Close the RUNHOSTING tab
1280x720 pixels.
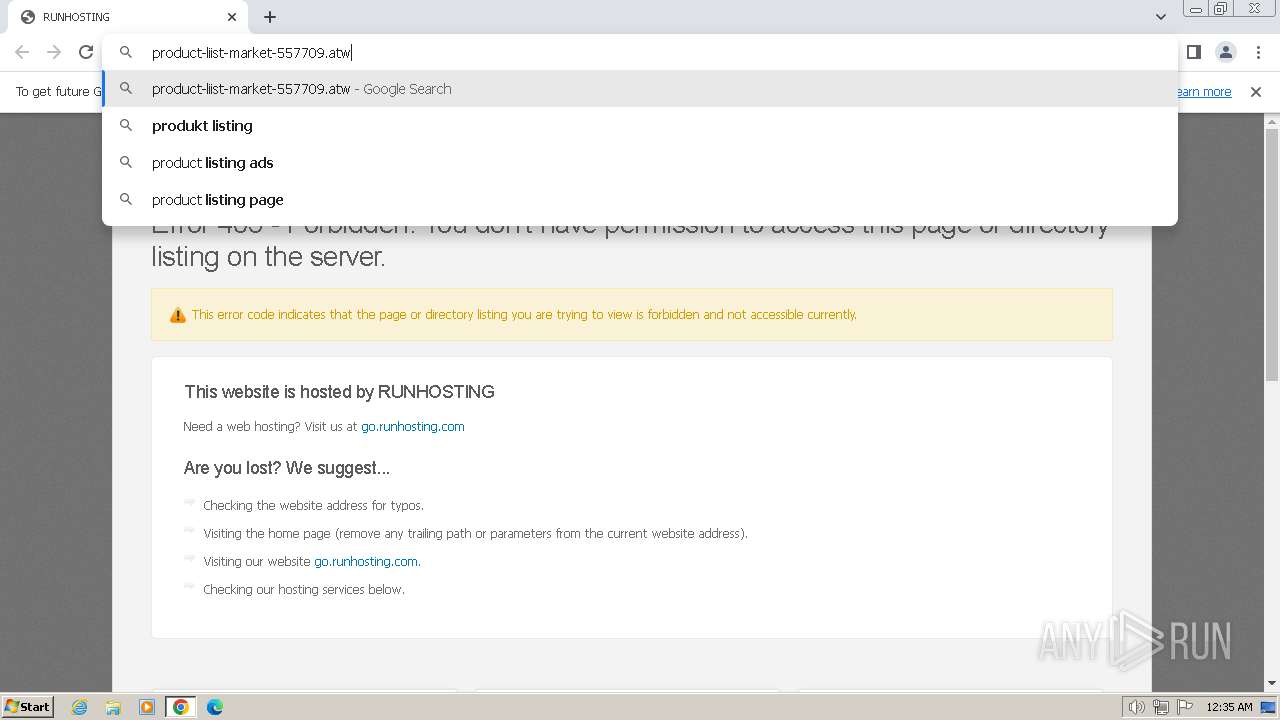232,17
